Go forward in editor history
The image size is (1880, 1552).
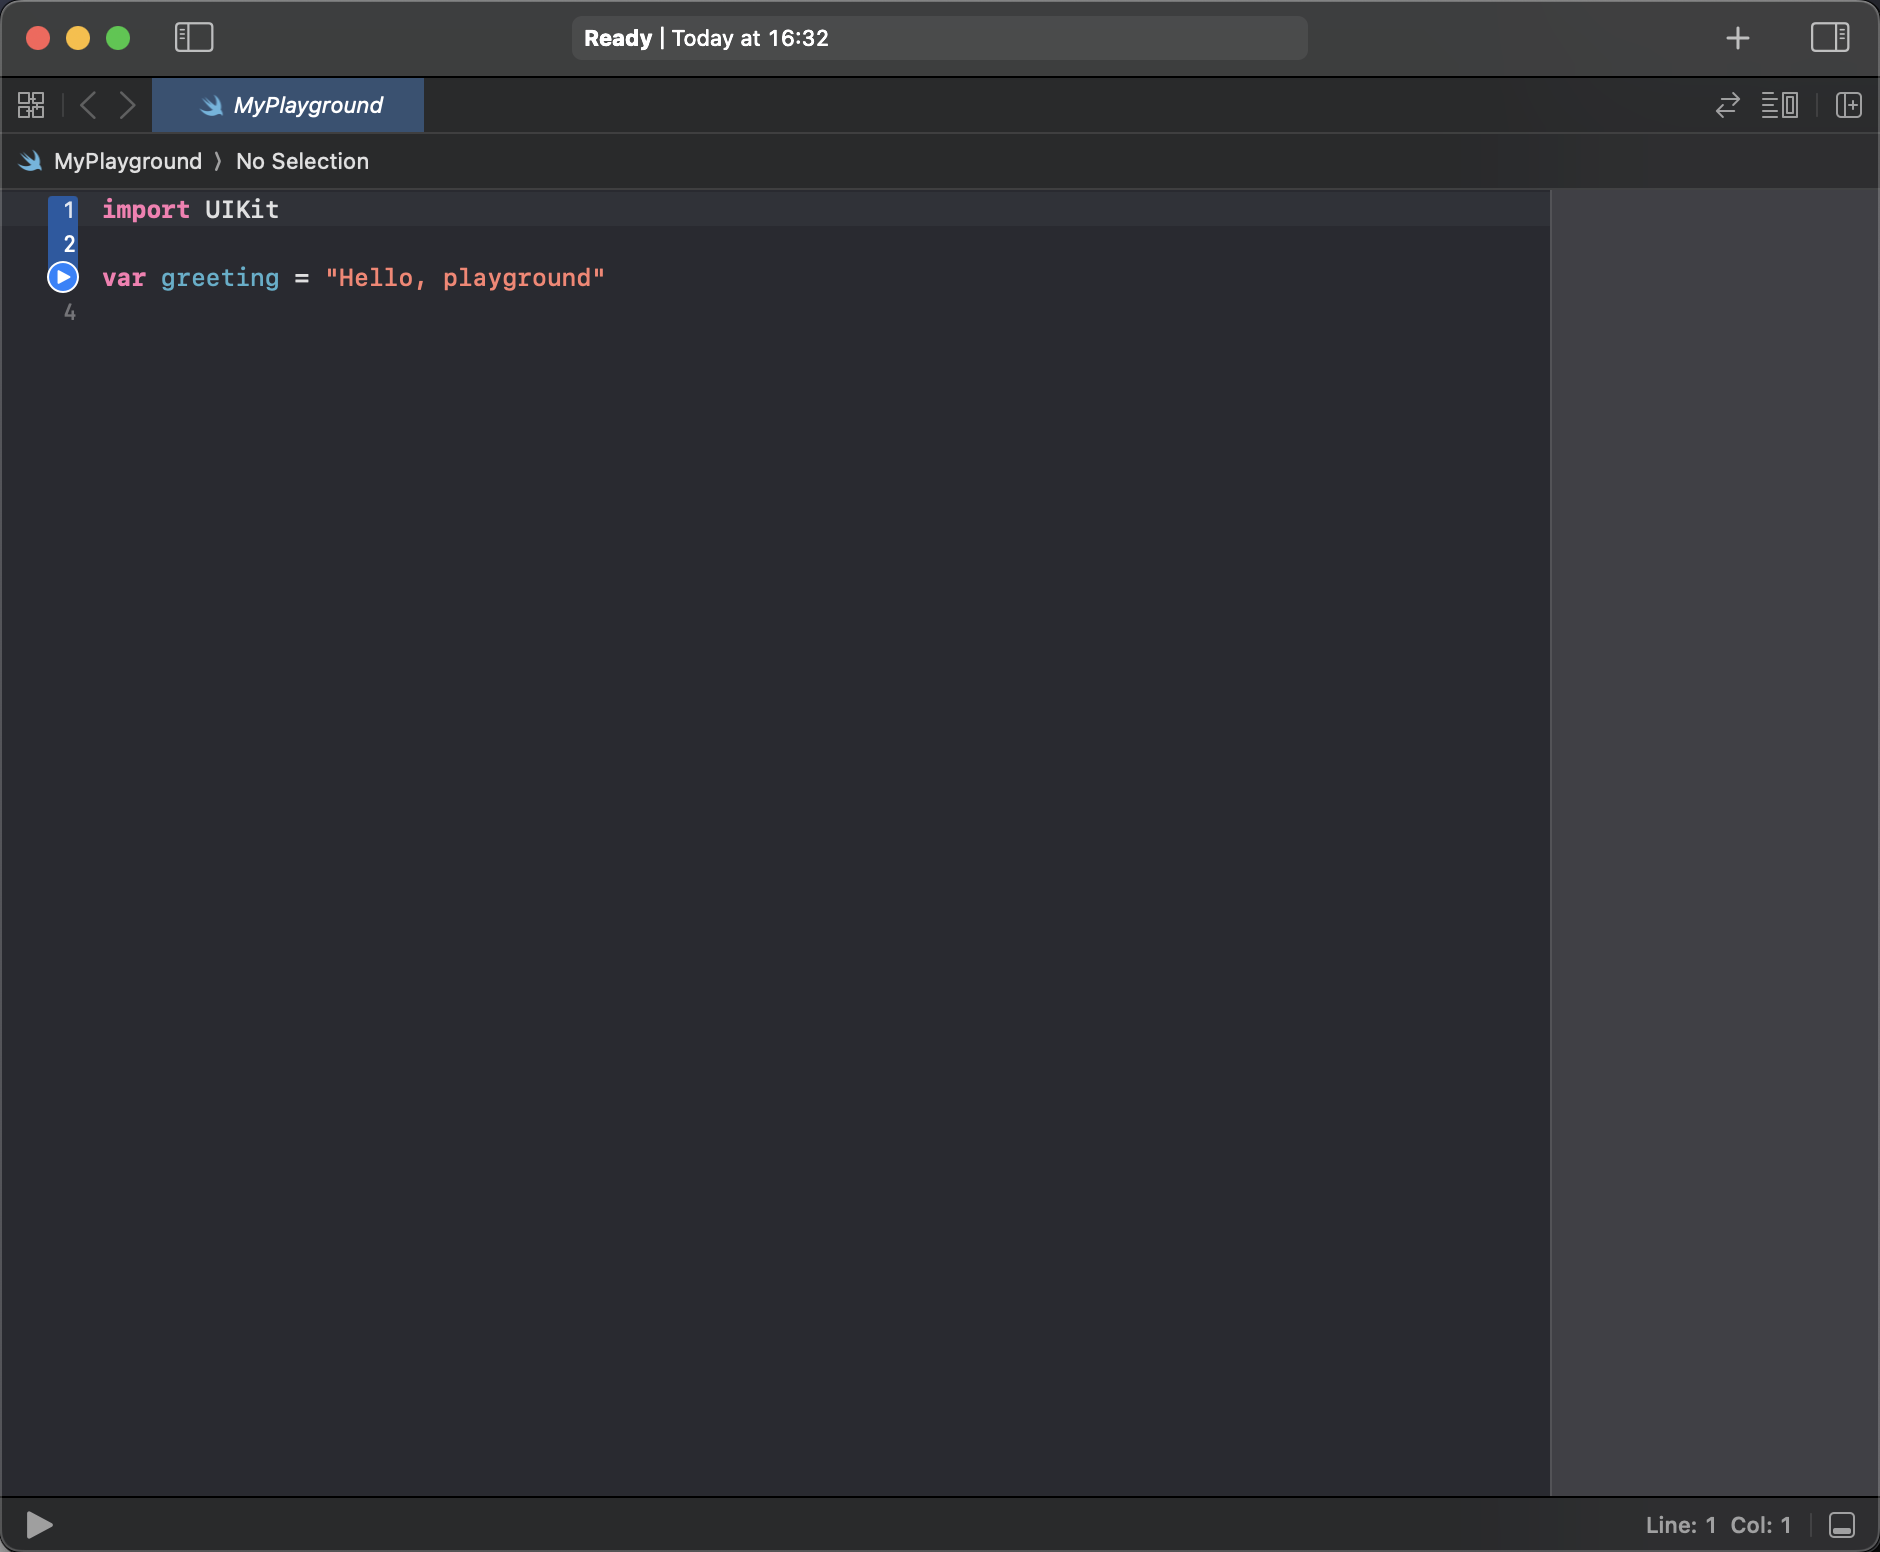[127, 105]
